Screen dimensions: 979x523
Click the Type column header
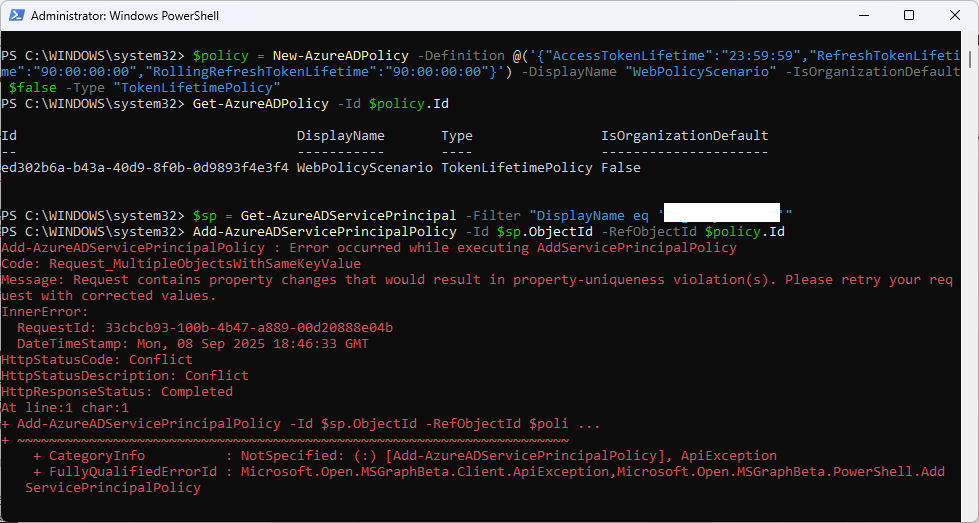pyautogui.click(x=457, y=135)
